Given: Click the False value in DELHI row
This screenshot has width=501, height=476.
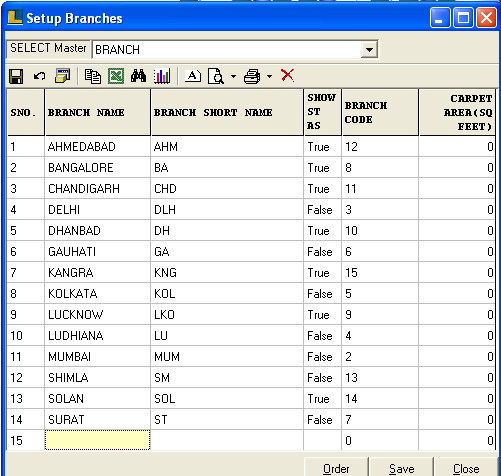Looking at the screenshot, I should 323,209.
